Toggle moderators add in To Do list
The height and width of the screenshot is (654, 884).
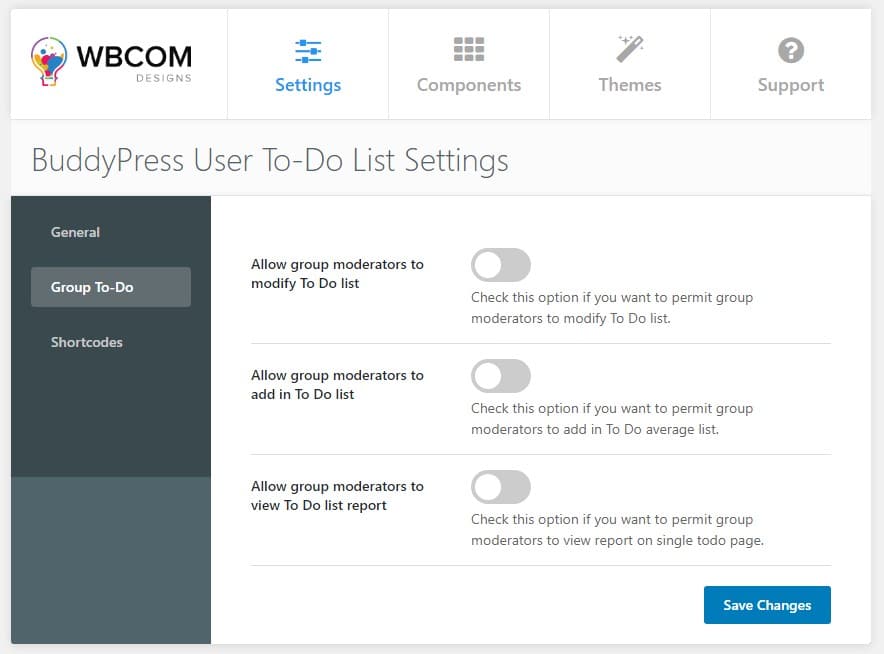tap(500, 376)
